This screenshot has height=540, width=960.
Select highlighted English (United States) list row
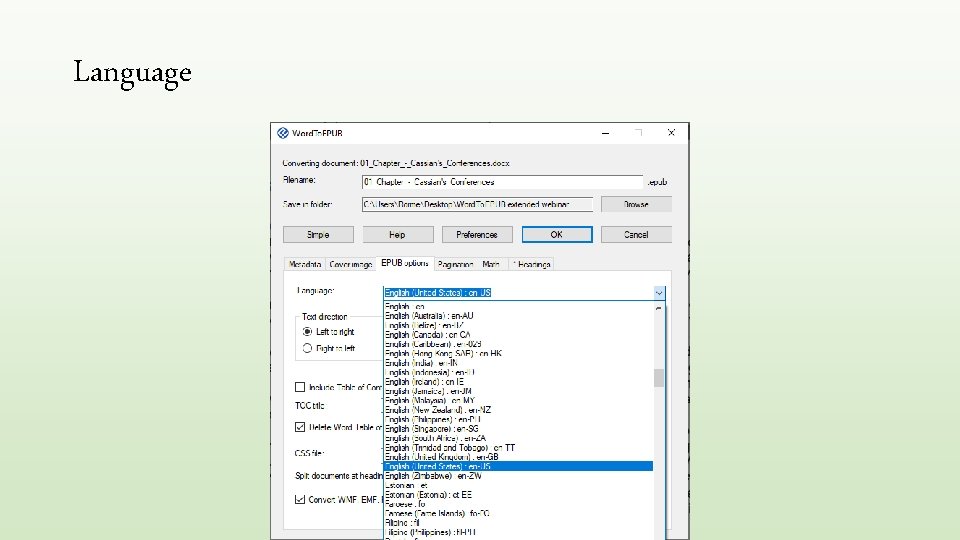pos(518,467)
